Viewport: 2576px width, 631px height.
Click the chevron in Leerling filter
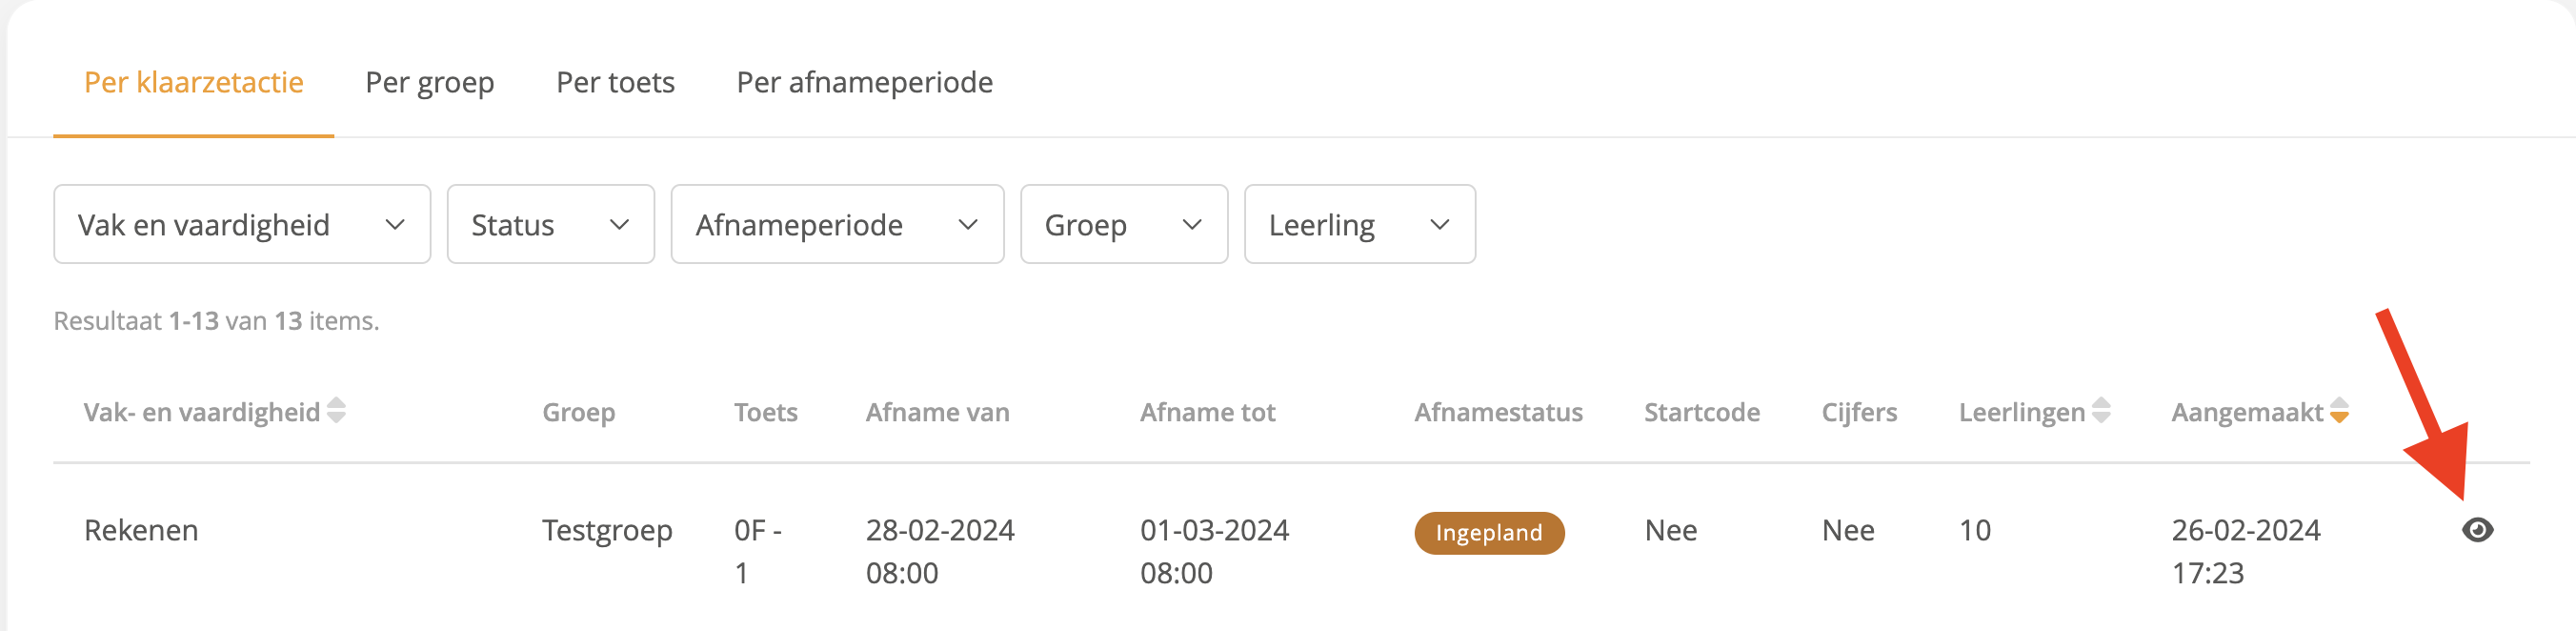[x=1439, y=225]
